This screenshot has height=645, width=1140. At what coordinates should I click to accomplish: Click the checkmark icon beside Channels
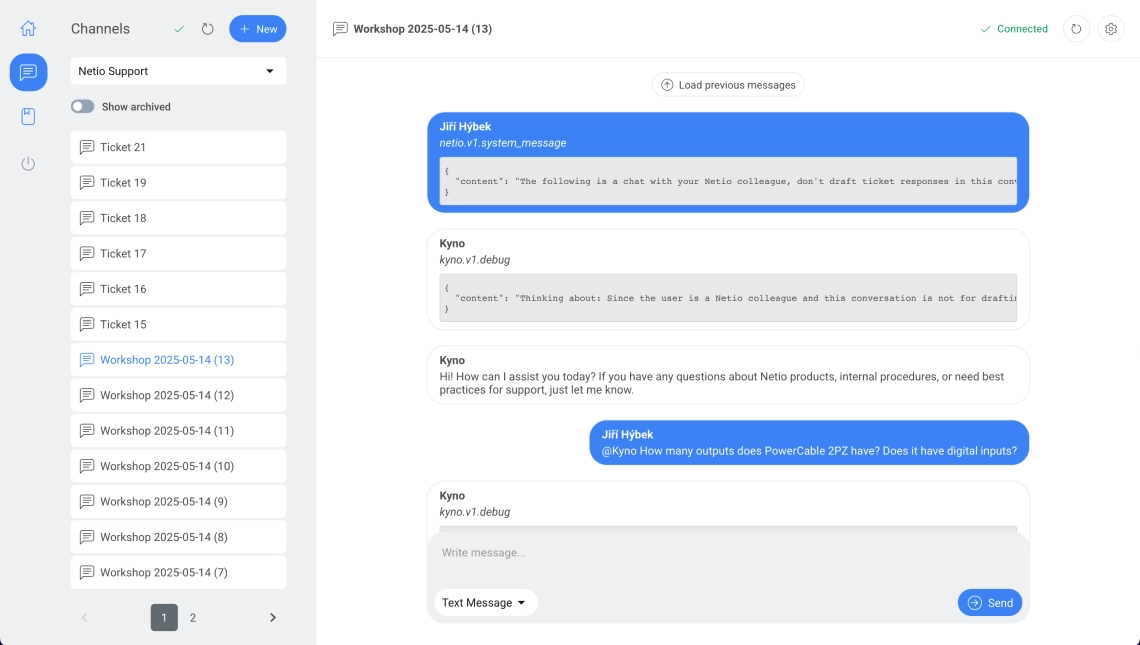[x=179, y=29]
